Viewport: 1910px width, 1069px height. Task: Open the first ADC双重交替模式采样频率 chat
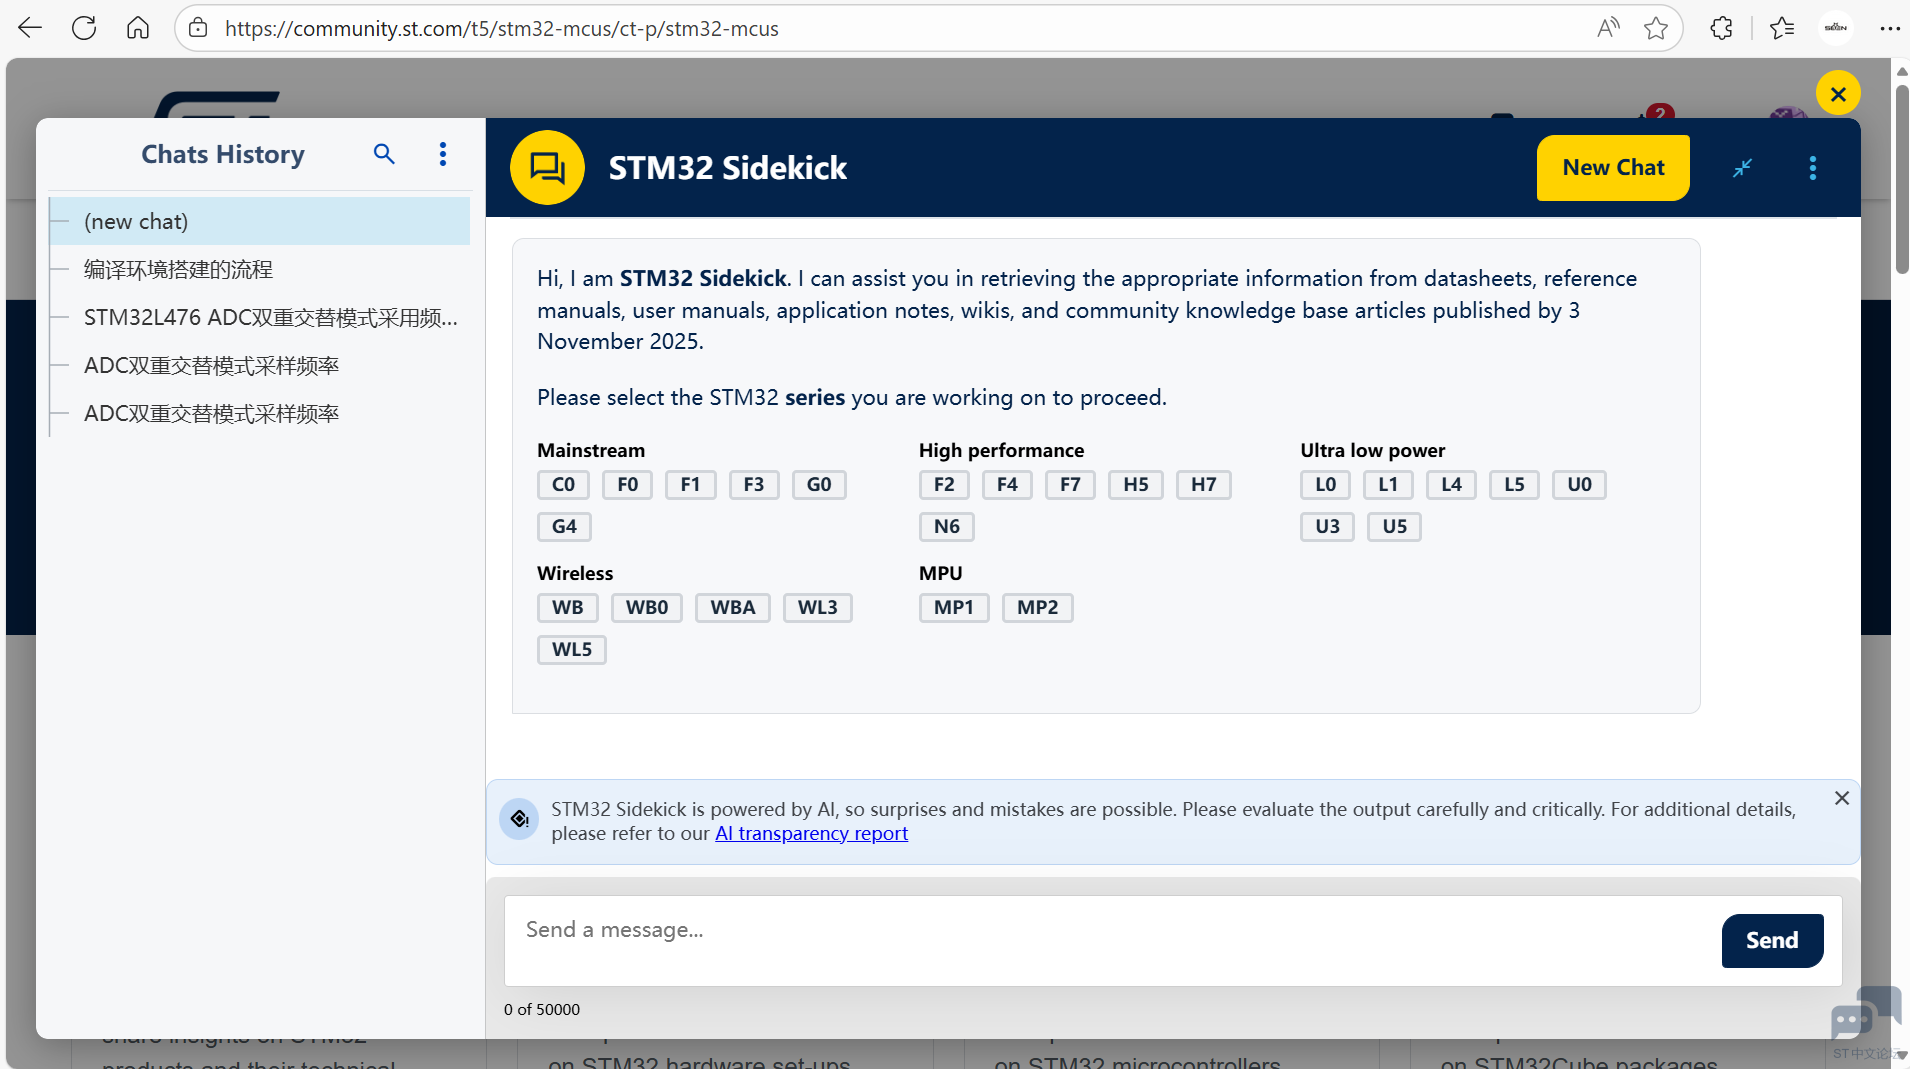260,365
